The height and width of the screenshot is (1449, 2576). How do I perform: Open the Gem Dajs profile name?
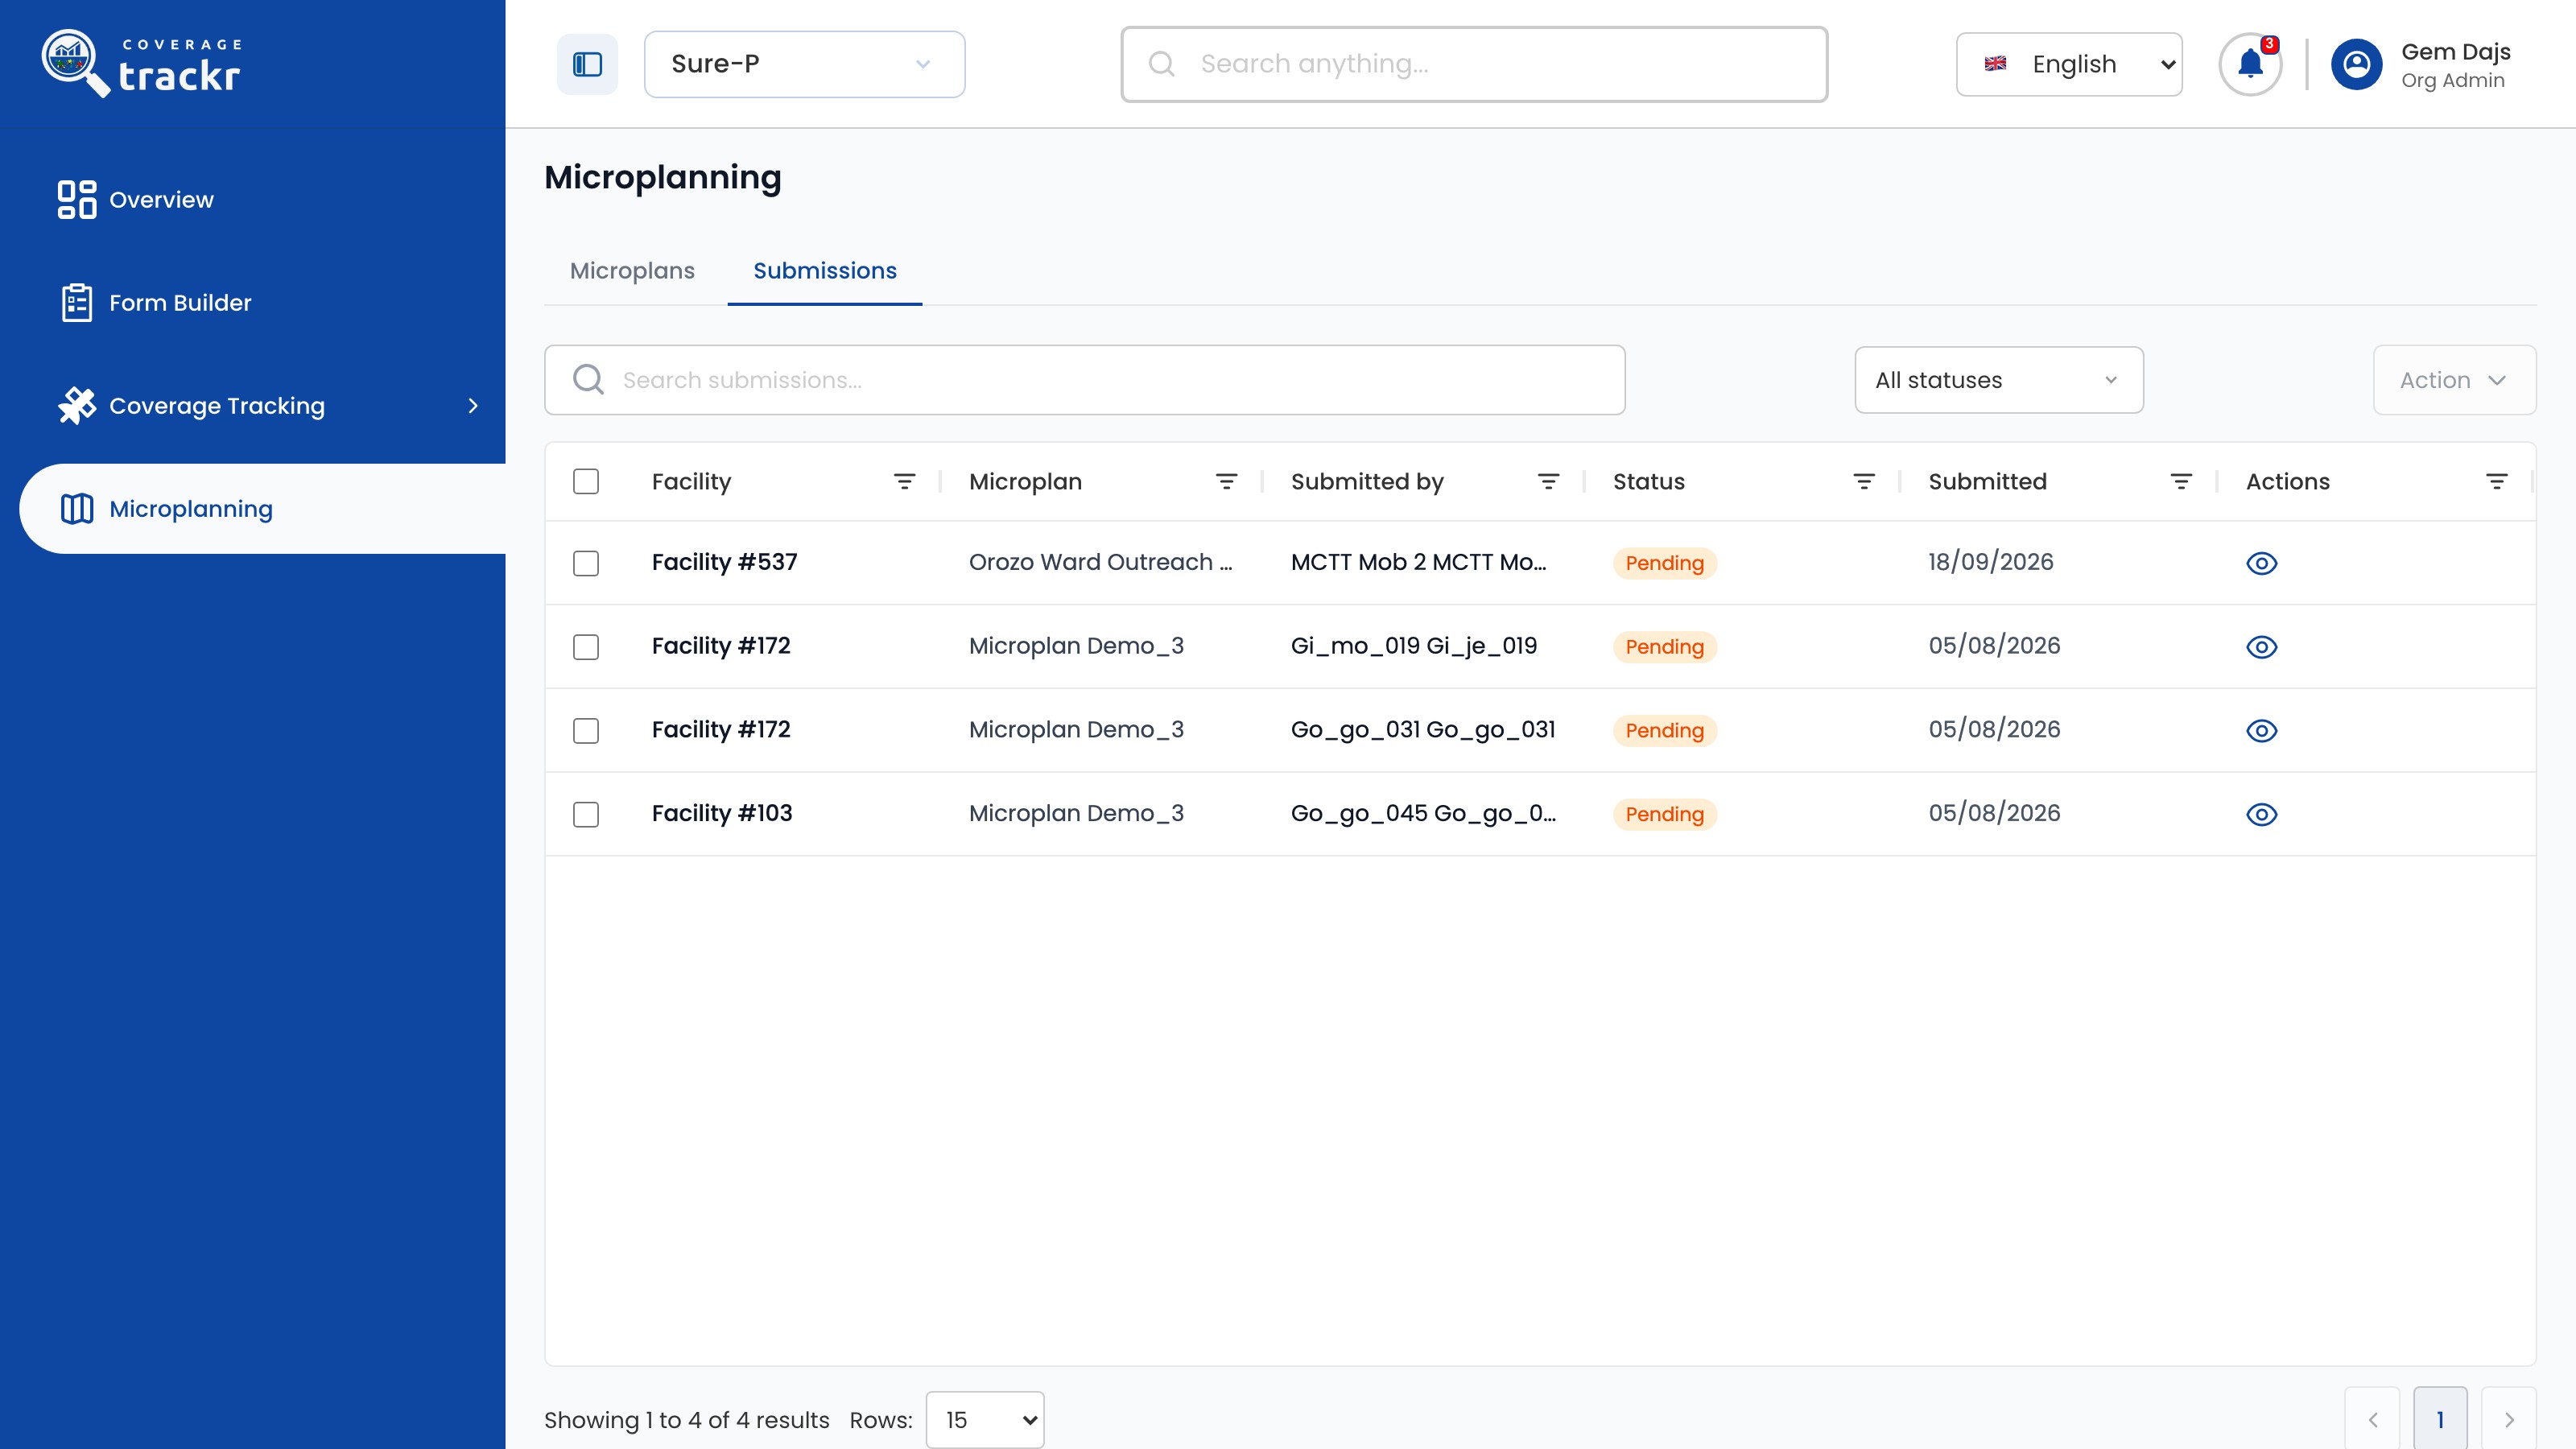tap(2456, 52)
